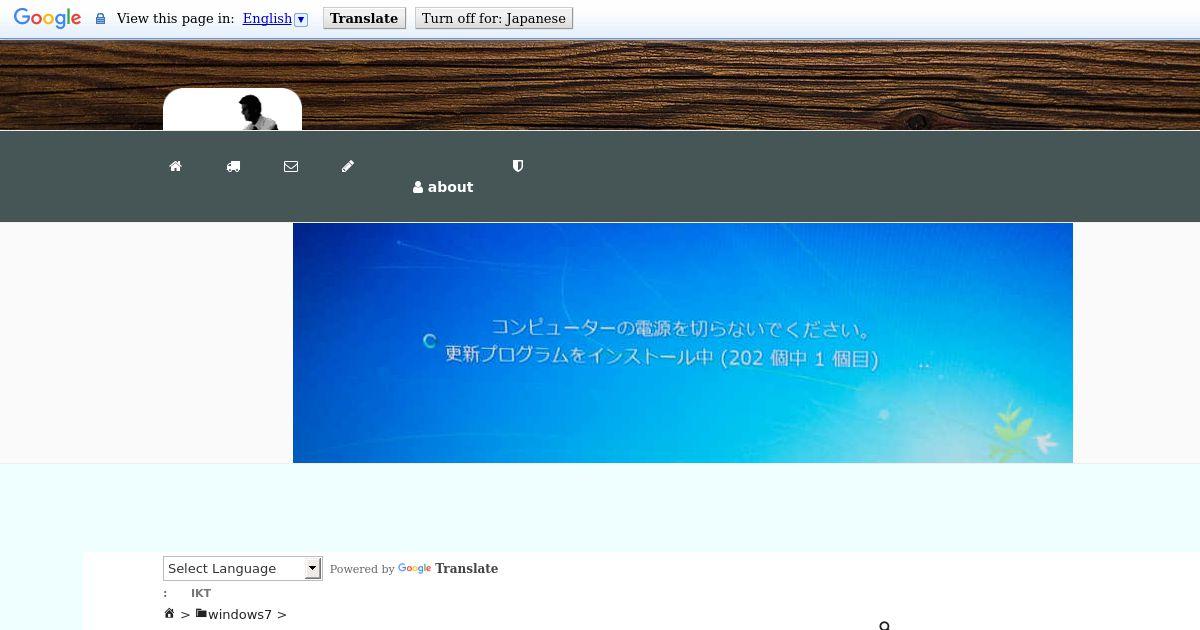Image resolution: width=1200 pixels, height=630 pixels.
Task: Click the IKT author text
Action: coord(201,593)
